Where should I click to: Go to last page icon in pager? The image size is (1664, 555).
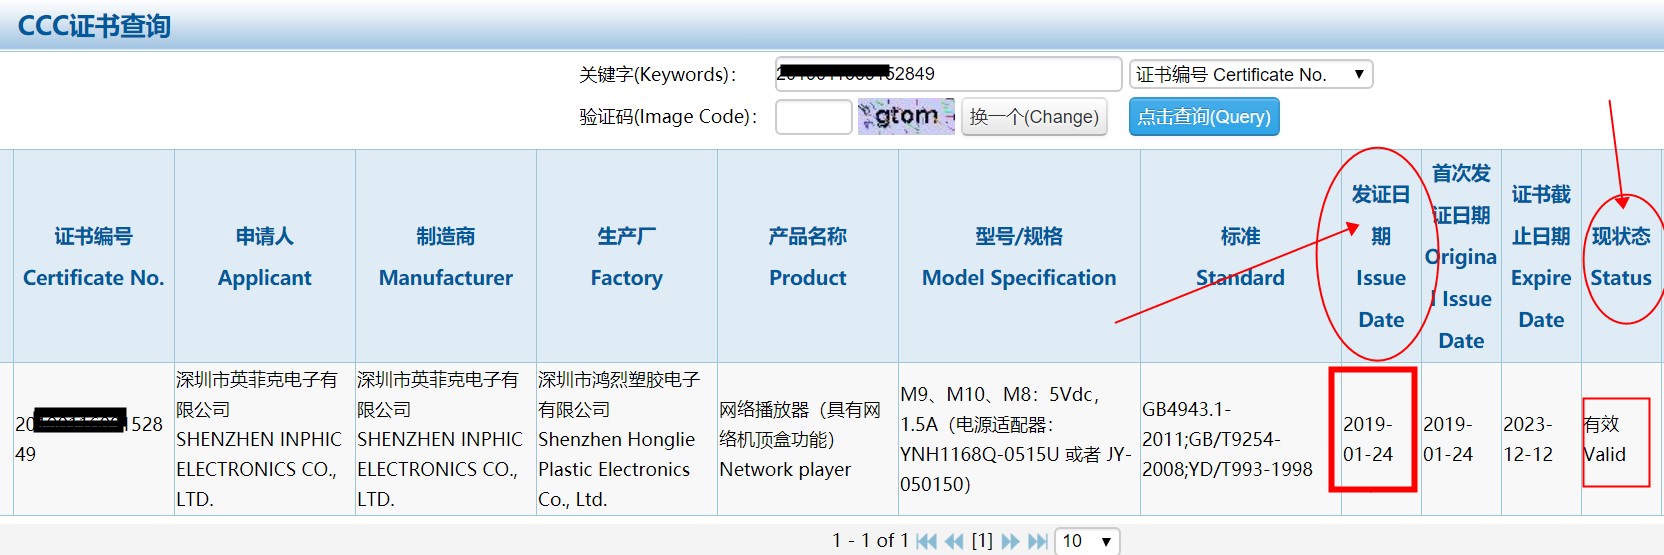[1038, 541]
